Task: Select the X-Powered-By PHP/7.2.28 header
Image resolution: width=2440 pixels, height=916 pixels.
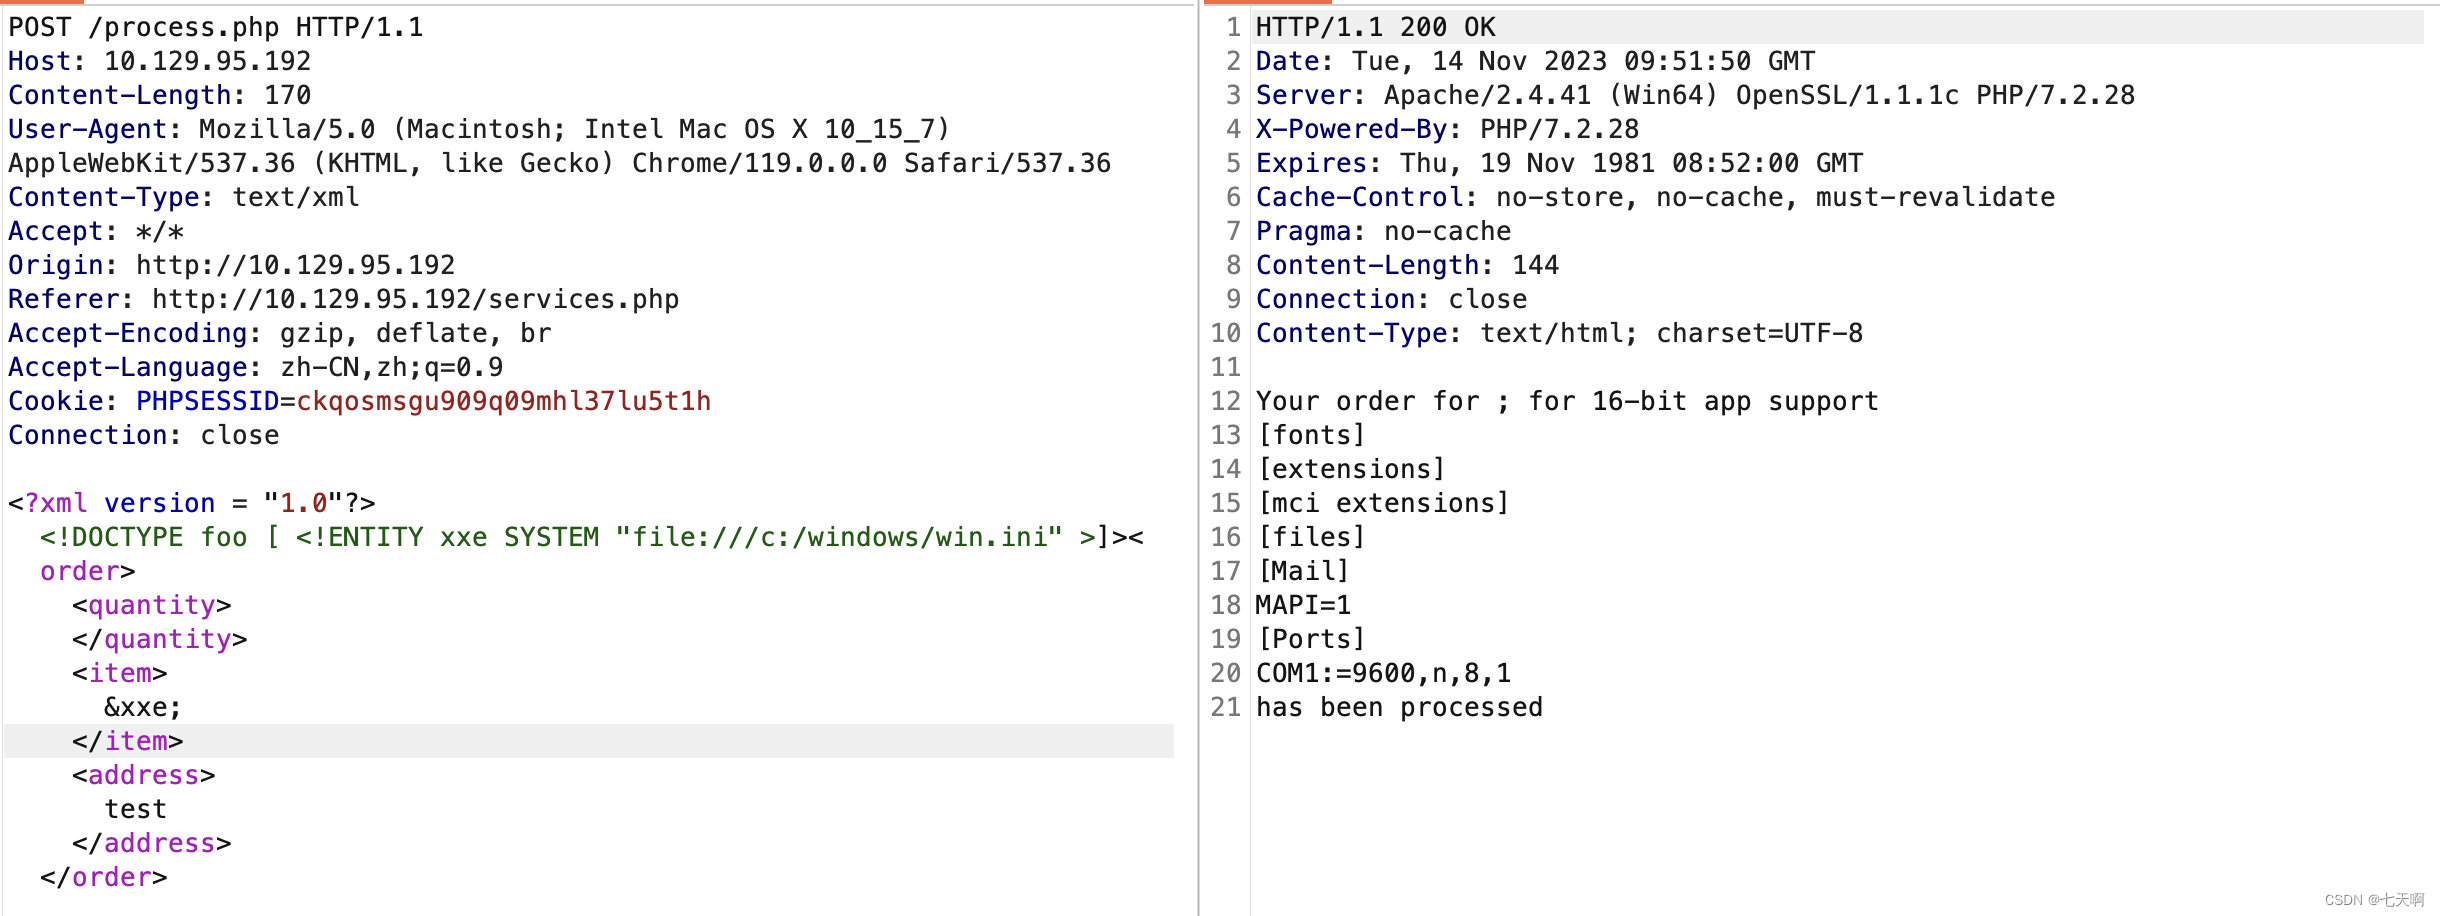Action: click(1448, 129)
